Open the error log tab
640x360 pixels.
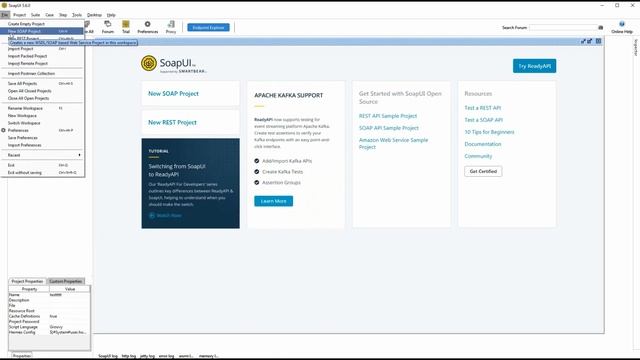tap(166, 356)
